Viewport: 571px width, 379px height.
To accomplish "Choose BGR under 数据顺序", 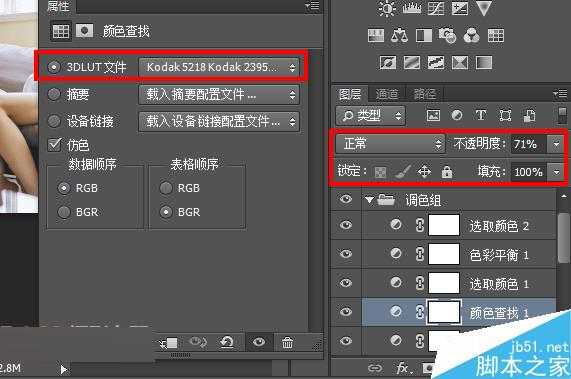I will coord(64,212).
